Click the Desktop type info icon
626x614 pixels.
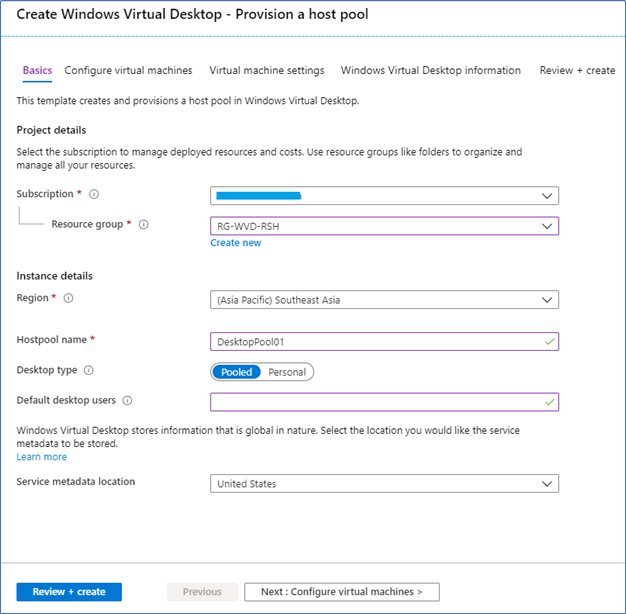(x=88, y=370)
